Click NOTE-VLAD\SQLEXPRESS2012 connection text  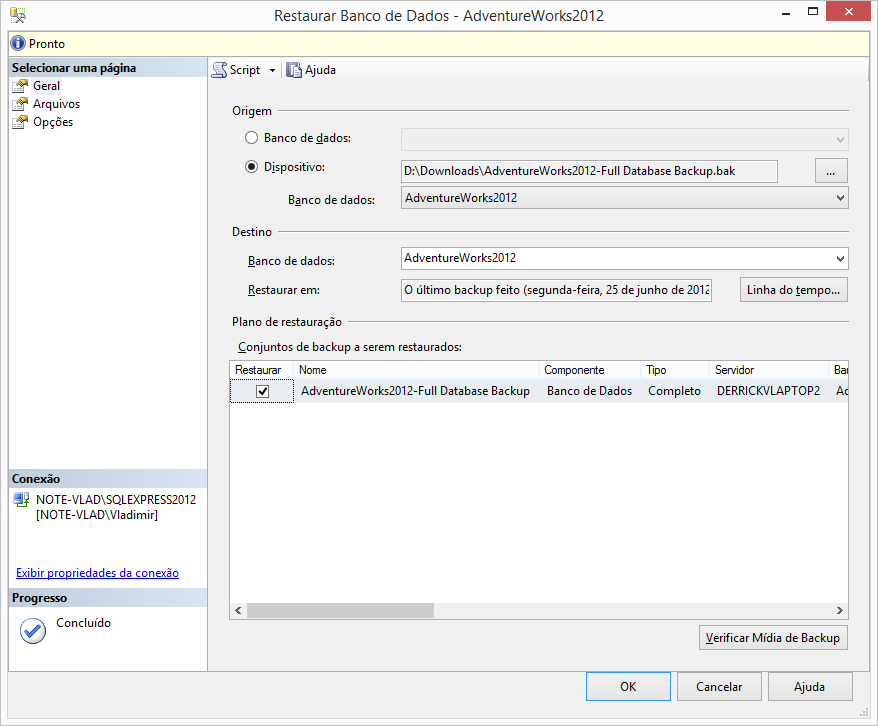116,499
